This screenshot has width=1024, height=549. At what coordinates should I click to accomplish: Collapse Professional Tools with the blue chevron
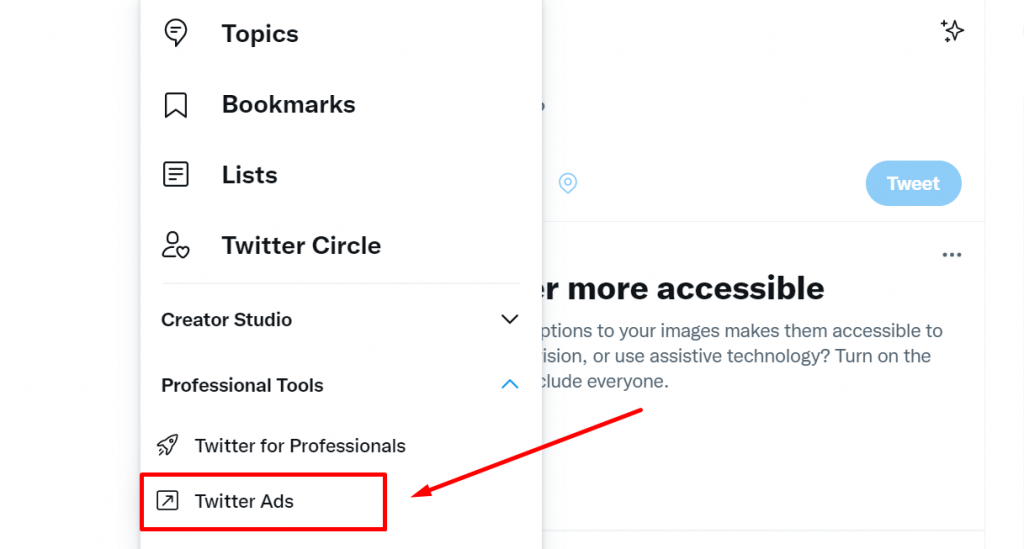509,384
